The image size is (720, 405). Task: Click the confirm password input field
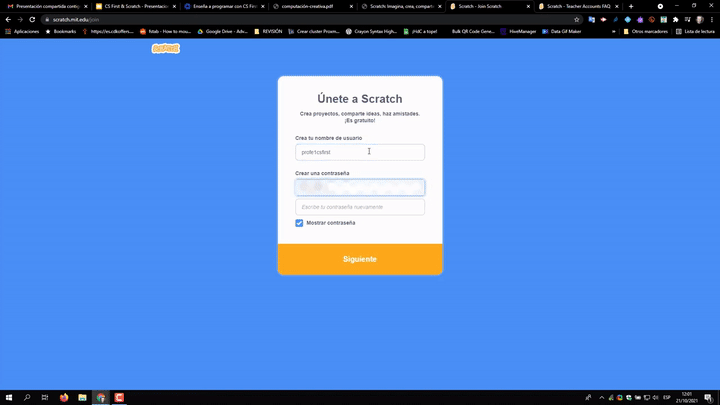[359, 207]
